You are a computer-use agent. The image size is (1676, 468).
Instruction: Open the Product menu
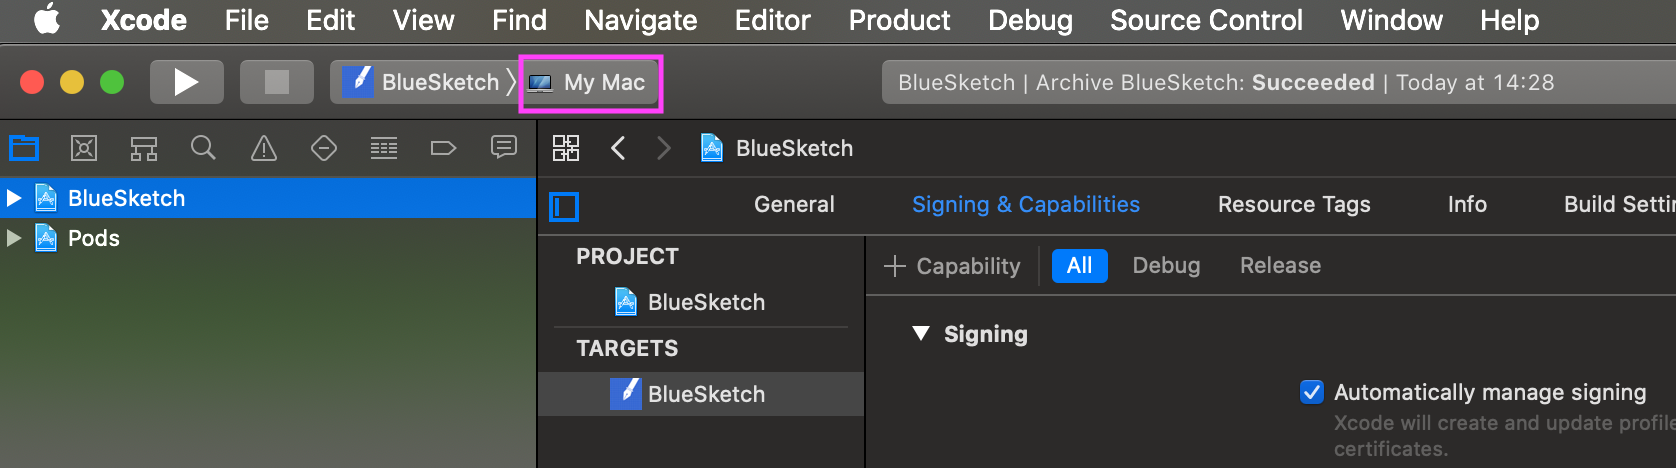tap(899, 20)
